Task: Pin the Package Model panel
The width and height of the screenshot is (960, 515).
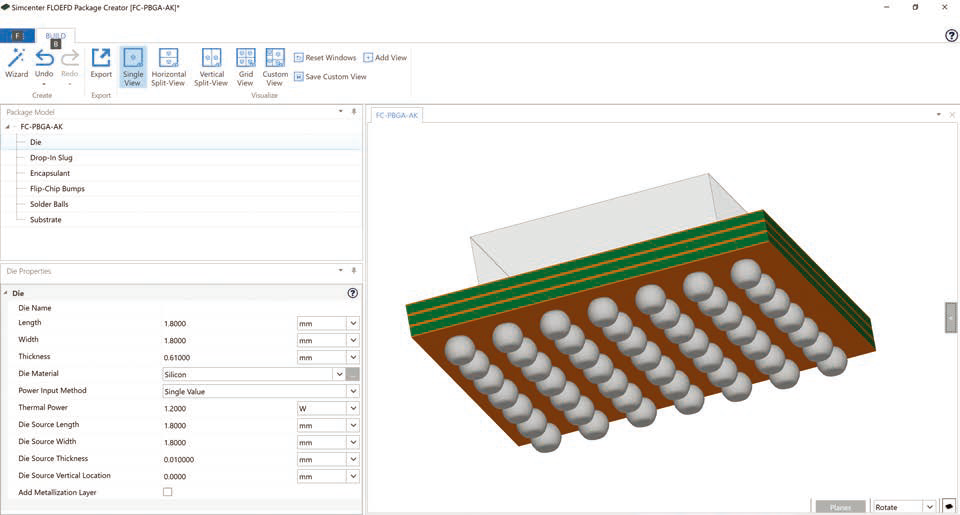Action: [x=354, y=112]
